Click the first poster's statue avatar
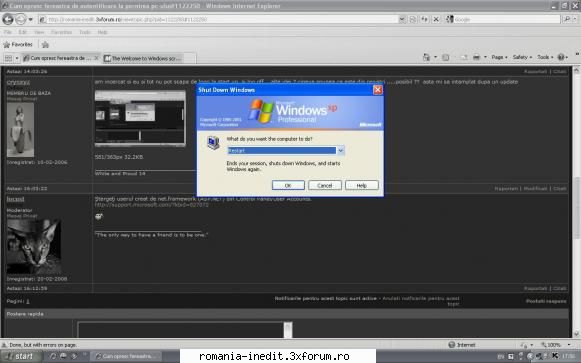This screenshot has width=581, height=363. pos(20,130)
